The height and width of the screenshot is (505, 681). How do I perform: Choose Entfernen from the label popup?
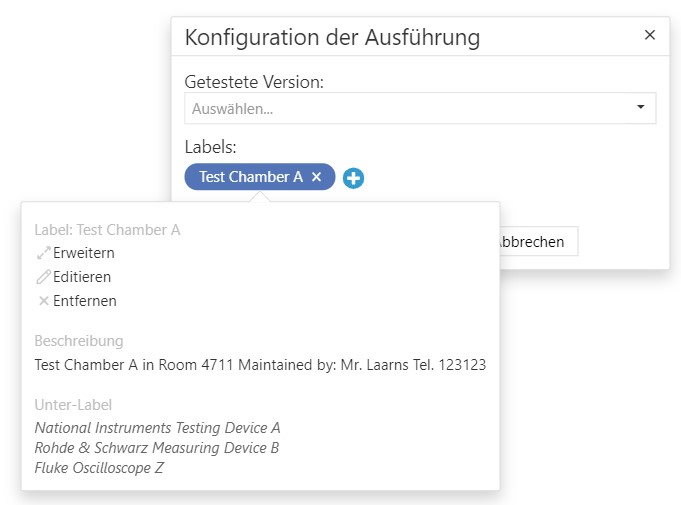(84, 301)
